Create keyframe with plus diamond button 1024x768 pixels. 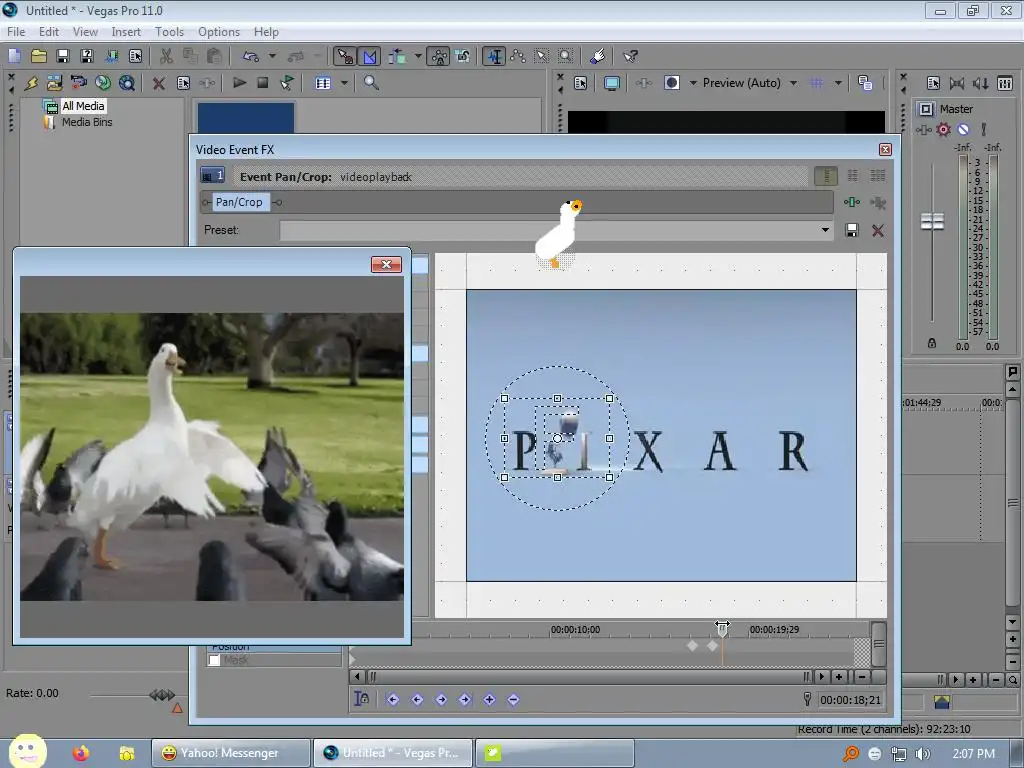pyautogui.click(x=489, y=699)
